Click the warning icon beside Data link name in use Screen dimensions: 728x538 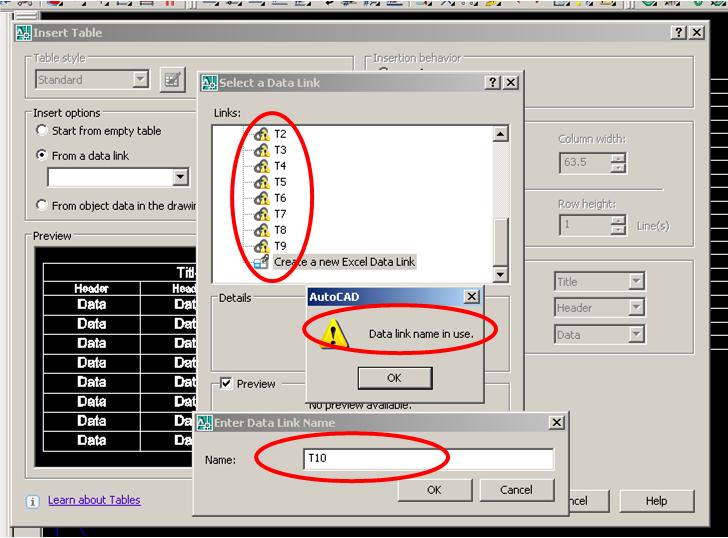pos(332,333)
